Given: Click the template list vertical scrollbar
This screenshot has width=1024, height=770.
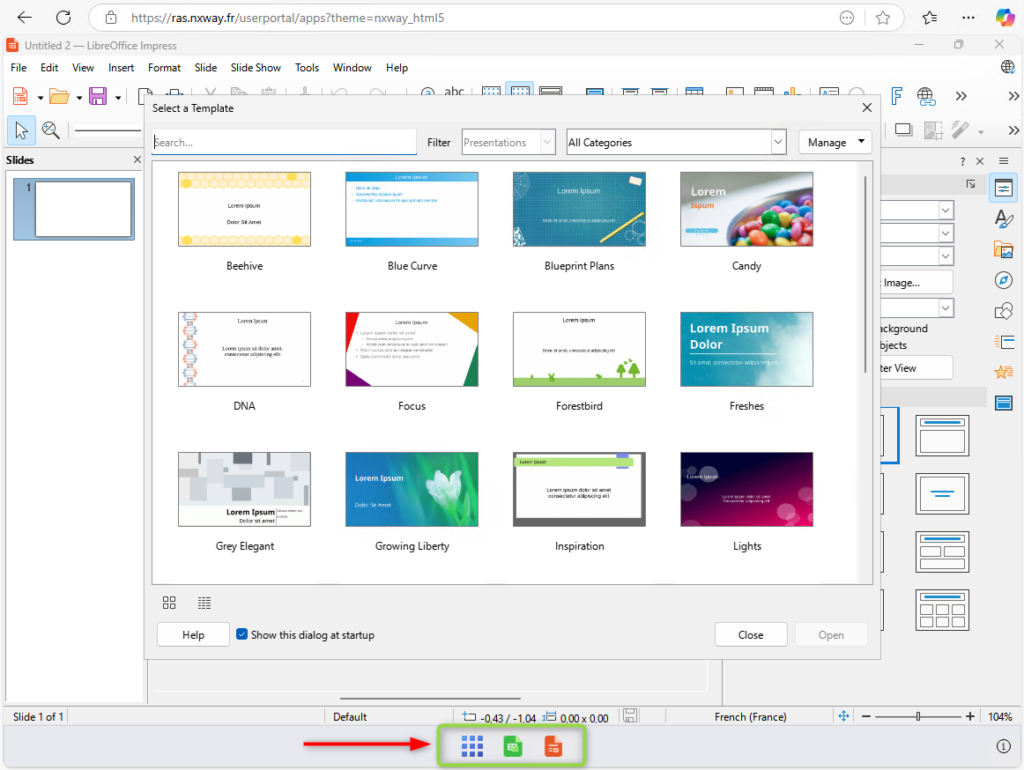Looking at the screenshot, I should click(865, 274).
